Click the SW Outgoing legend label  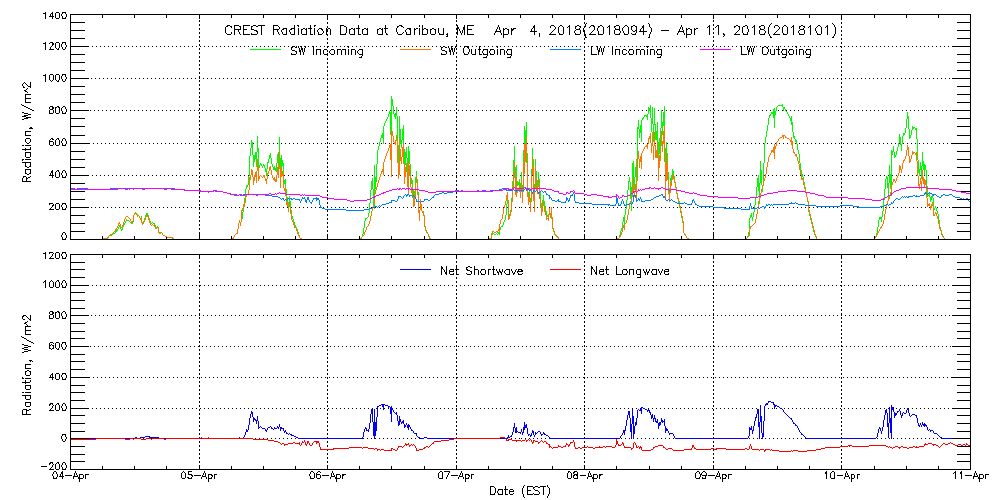point(476,51)
